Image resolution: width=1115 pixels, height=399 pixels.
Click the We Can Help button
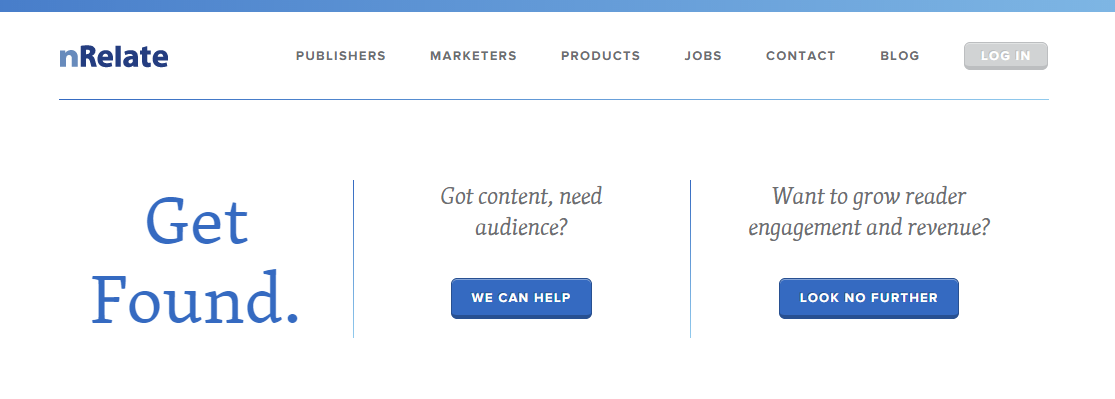[x=521, y=298]
